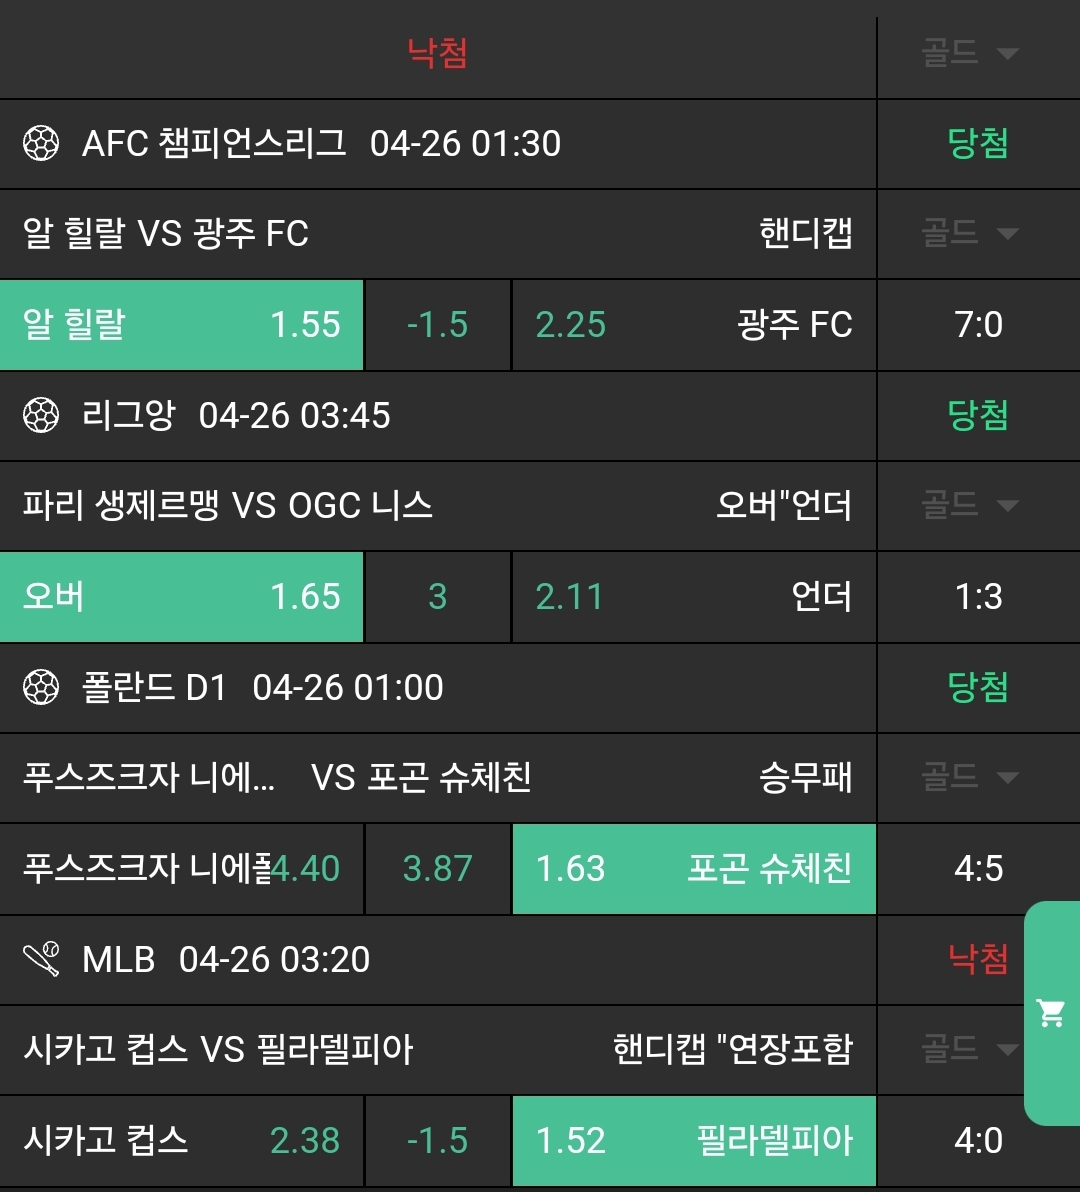Open the shopping cart floating button
Viewport: 1080px width, 1192px height.
point(1051,1013)
